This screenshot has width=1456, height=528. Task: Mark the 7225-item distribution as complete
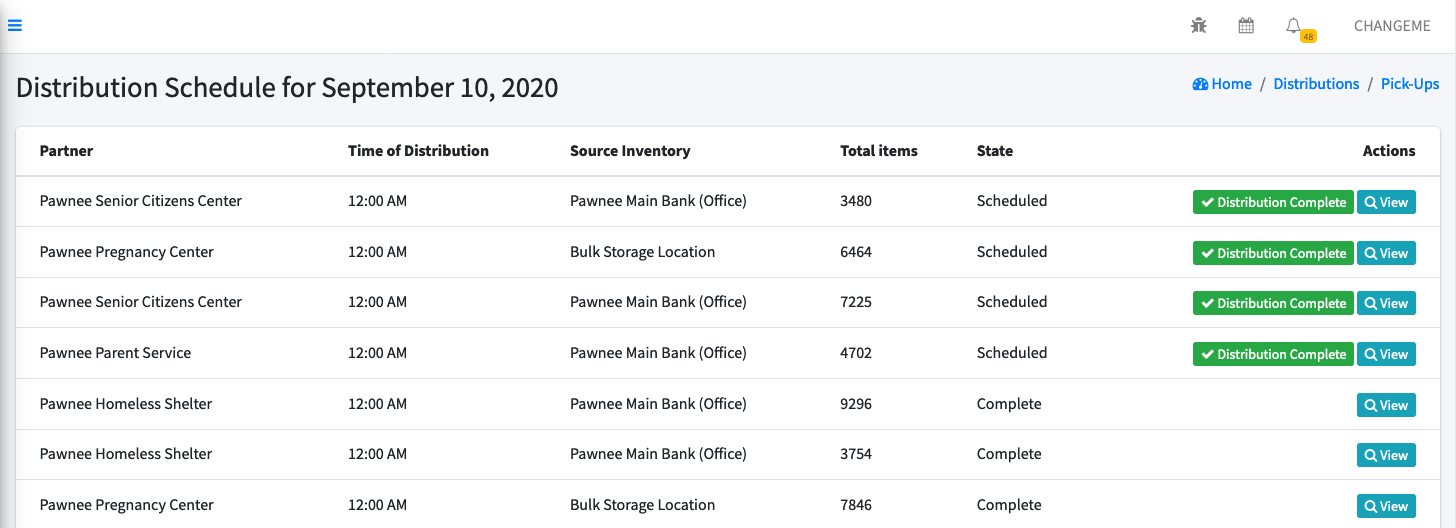[1273, 303]
